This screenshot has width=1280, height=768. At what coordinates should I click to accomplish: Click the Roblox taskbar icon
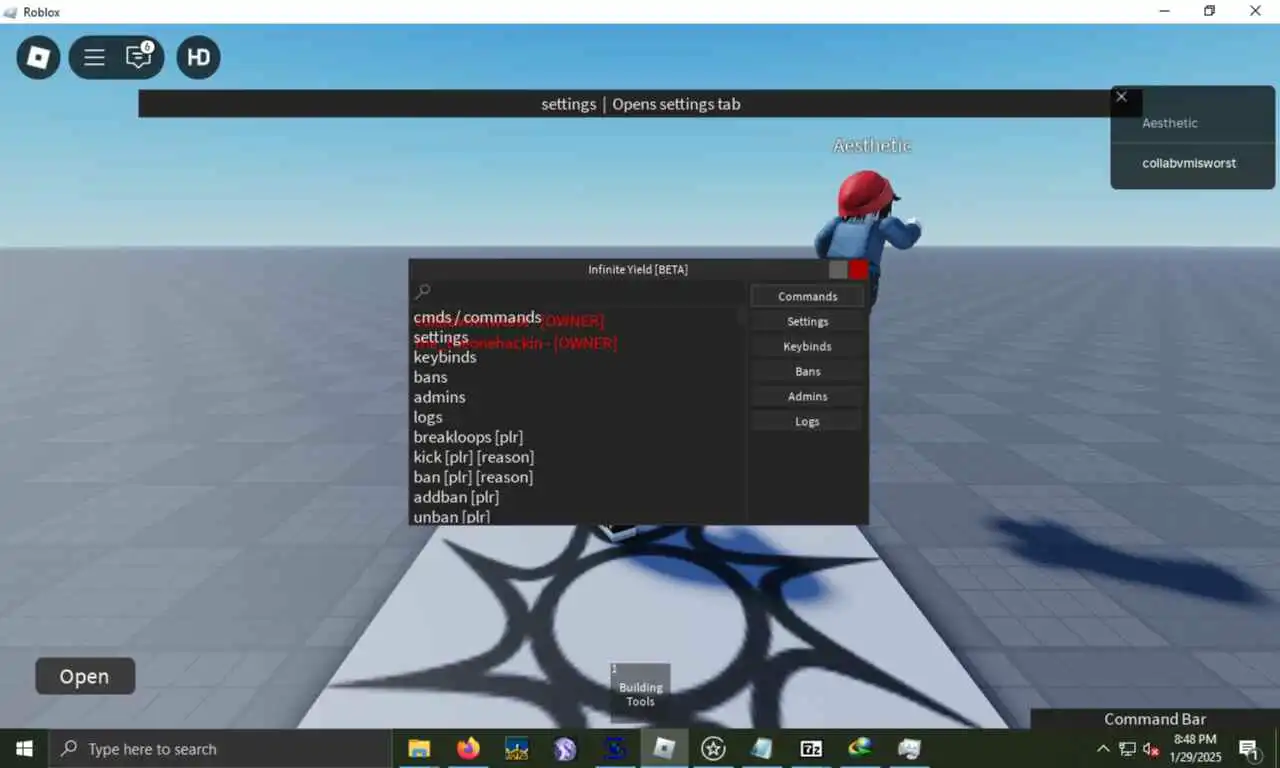pyautogui.click(x=664, y=748)
